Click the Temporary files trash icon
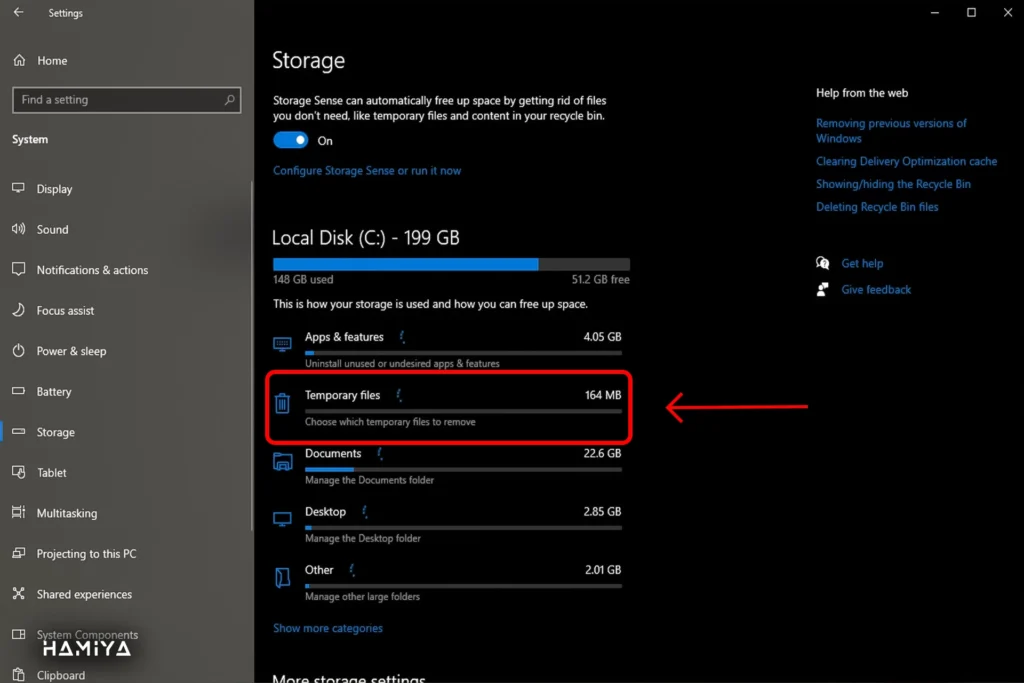This screenshot has width=1024, height=683. 283,403
